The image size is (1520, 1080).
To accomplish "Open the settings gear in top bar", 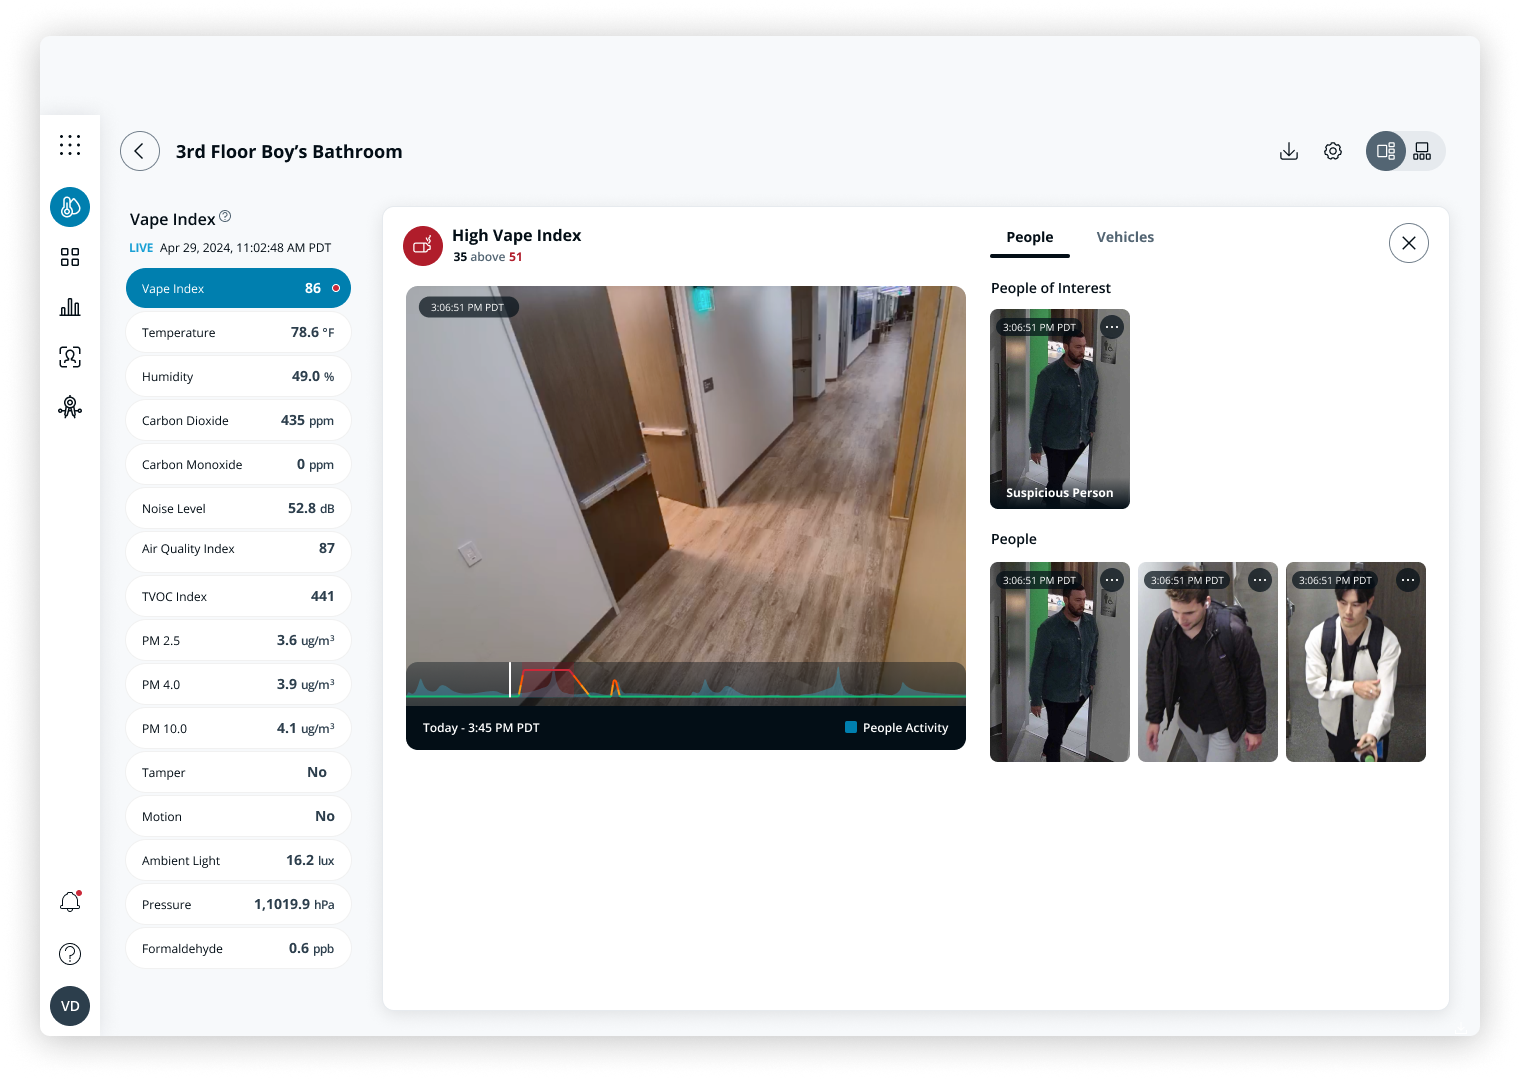I will coord(1333,151).
